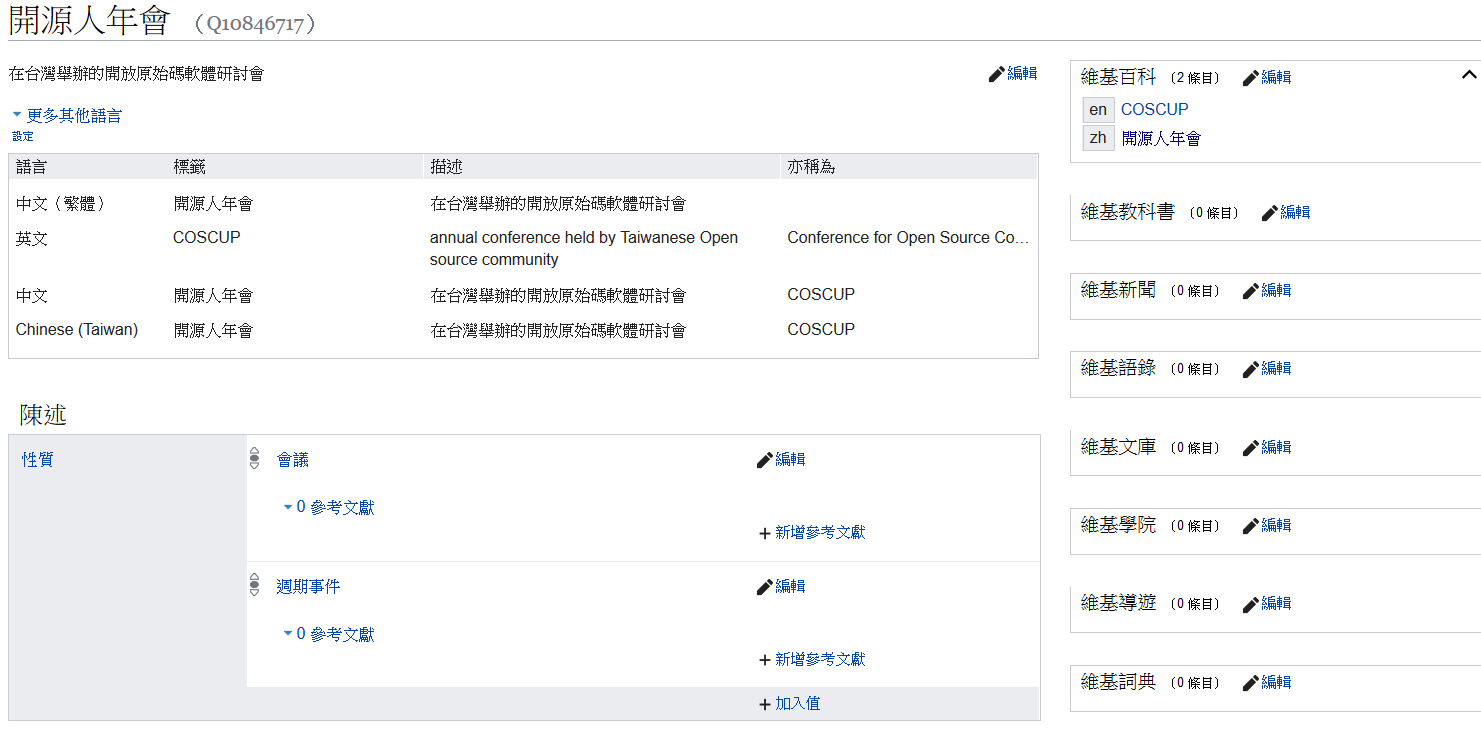Click the pencil icon beside the item description
The image size is (1481, 742).
(996, 74)
